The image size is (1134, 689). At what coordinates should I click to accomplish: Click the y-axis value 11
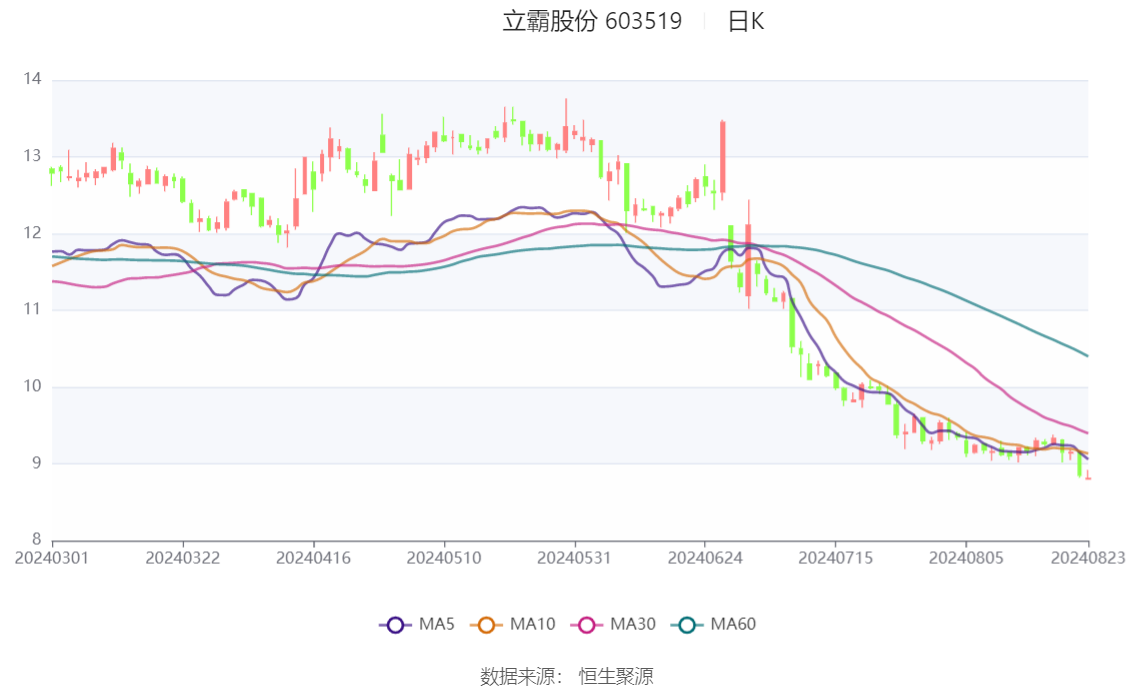coord(33,309)
